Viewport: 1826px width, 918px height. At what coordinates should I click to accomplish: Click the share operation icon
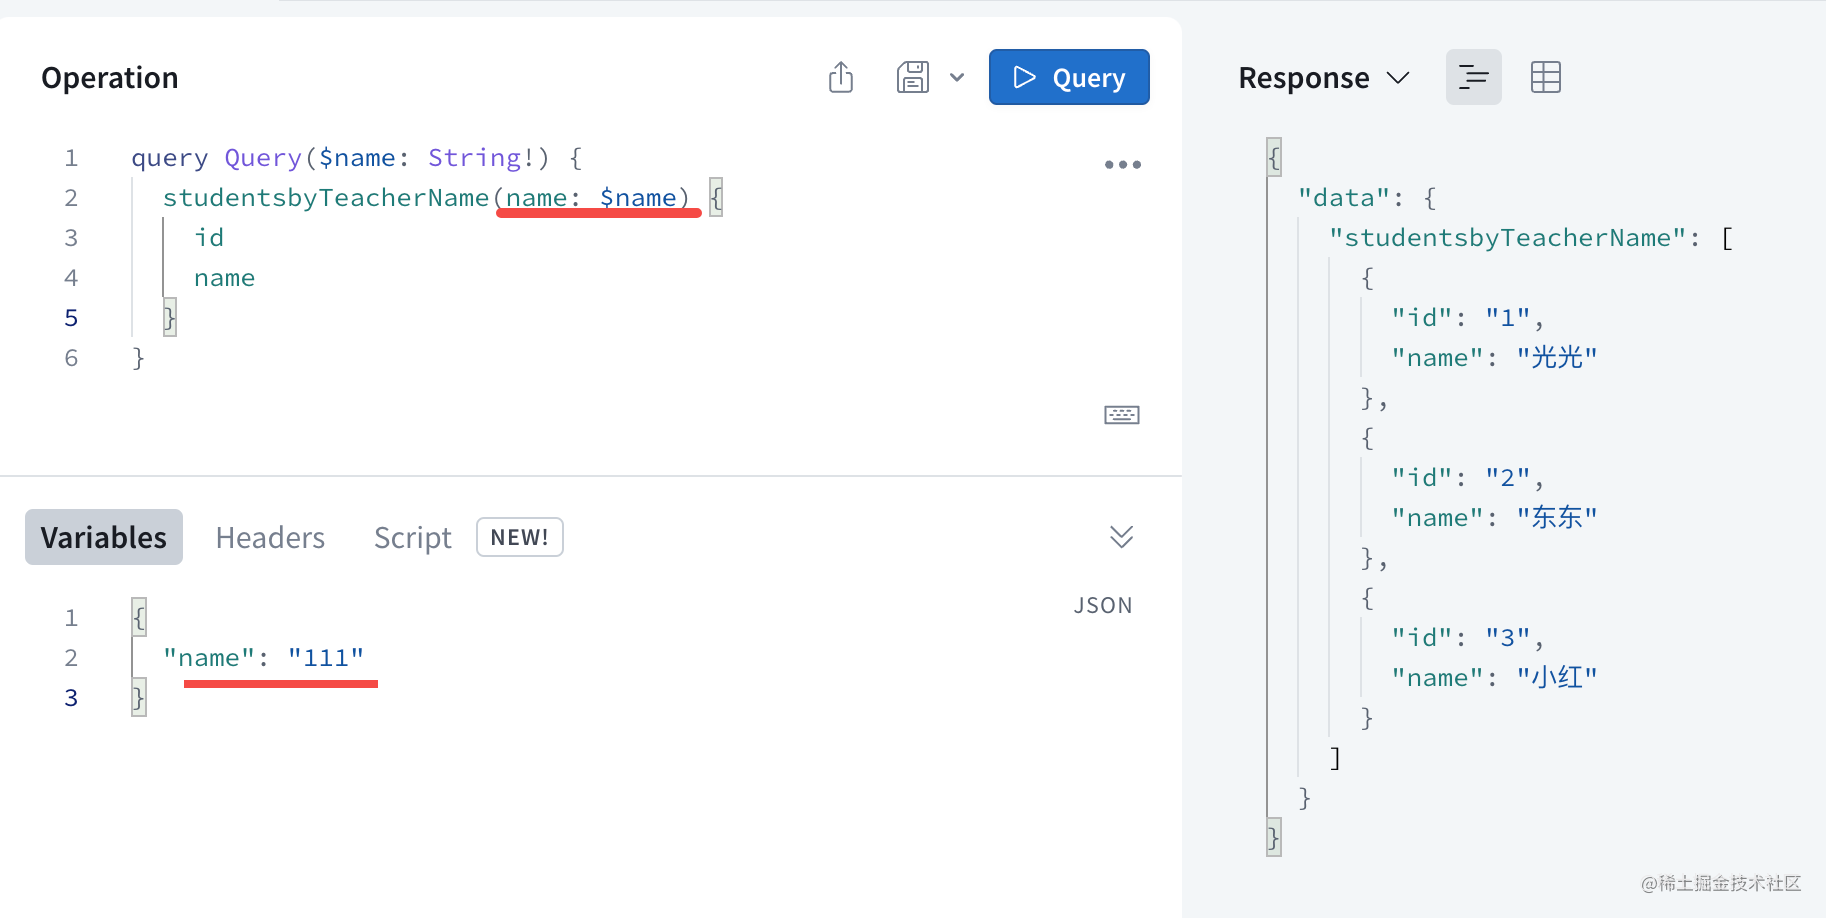tap(840, 77)
